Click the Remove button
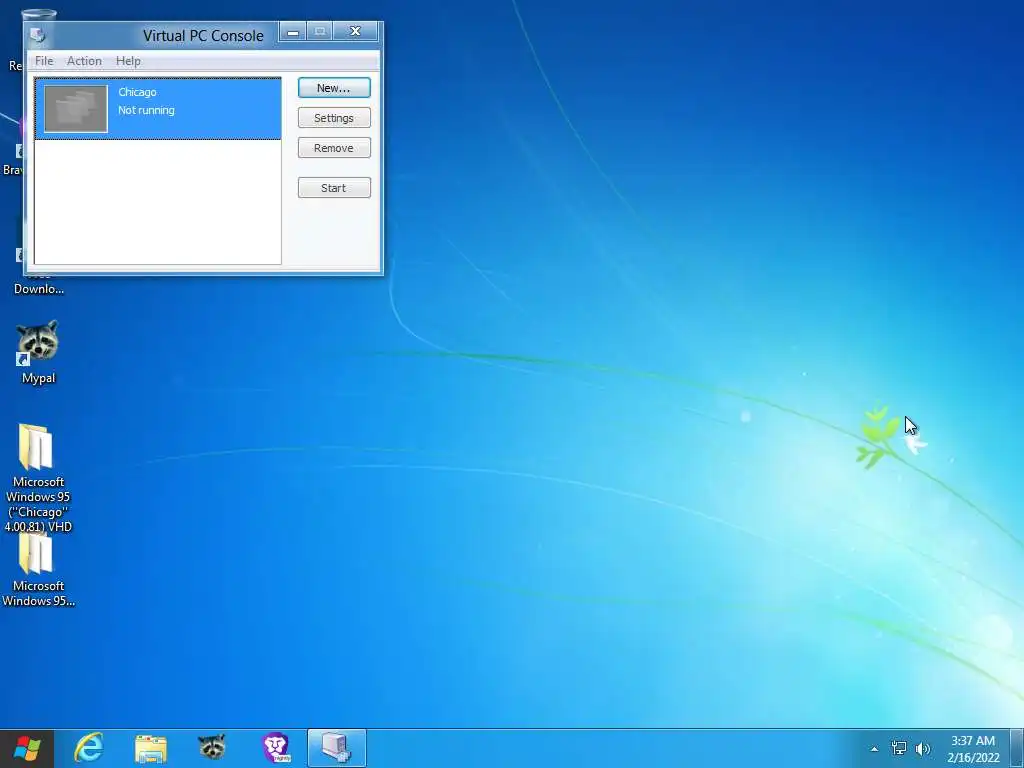 [x=334, y=148]
